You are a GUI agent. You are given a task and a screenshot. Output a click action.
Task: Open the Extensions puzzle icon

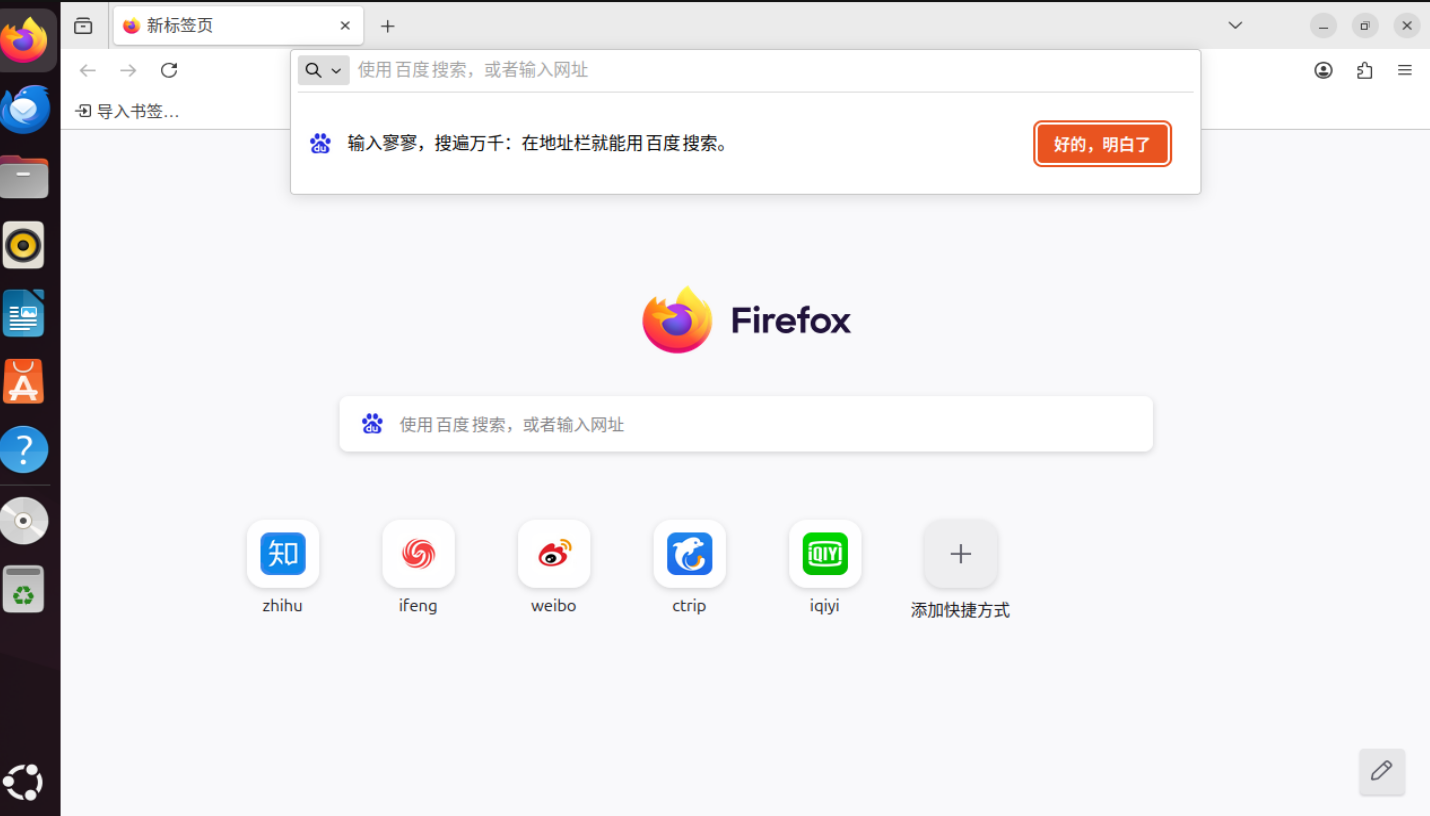click(1363, 70)
